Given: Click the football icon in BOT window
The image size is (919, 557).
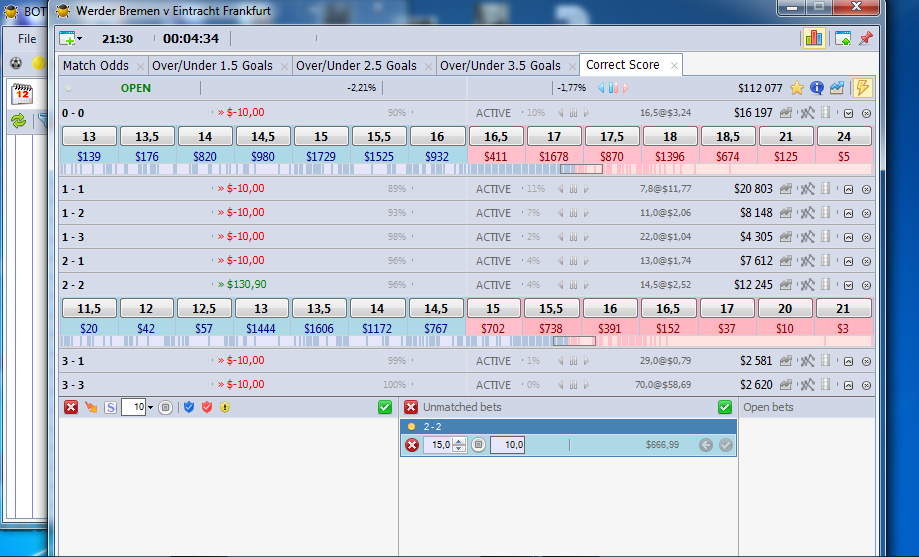Looking at the screenshot, I should coord(16,63).
